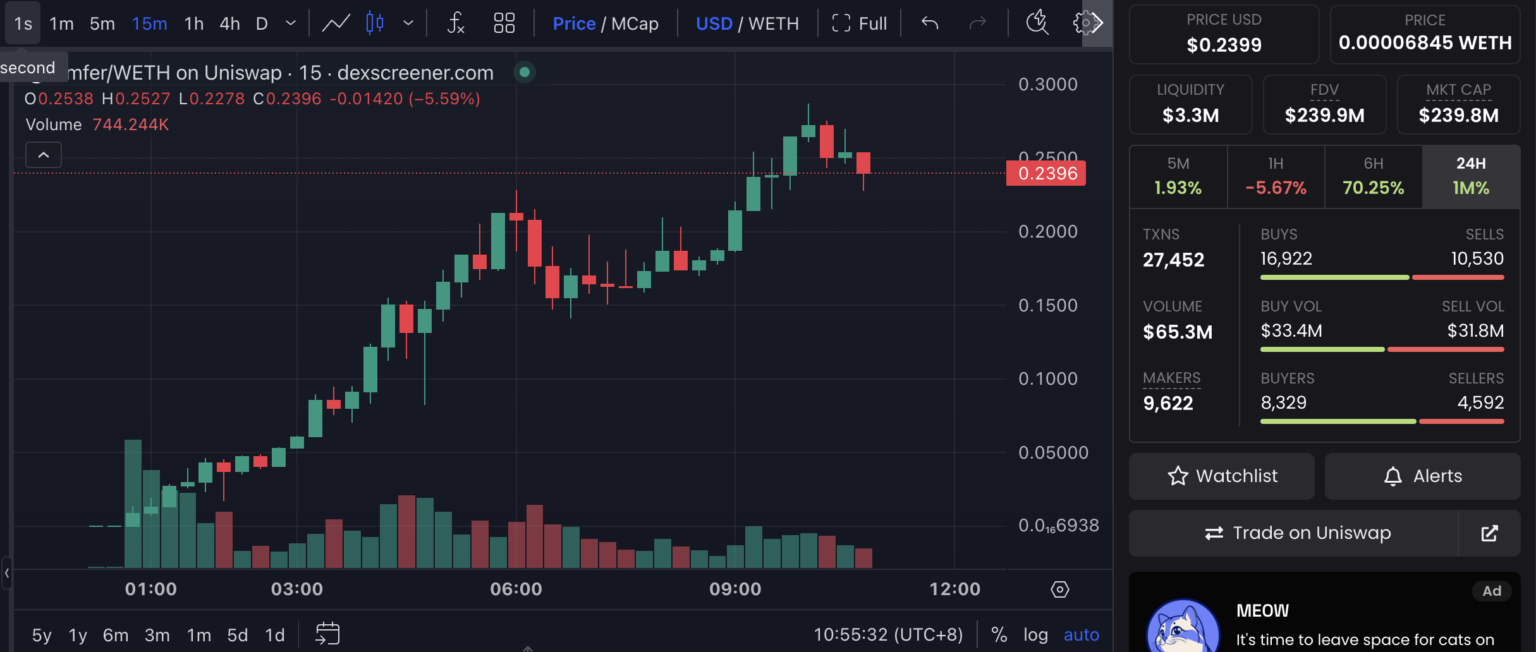1536x652 pixels.
Task: Toggle auto price scaling
Action: [1081, 634]
